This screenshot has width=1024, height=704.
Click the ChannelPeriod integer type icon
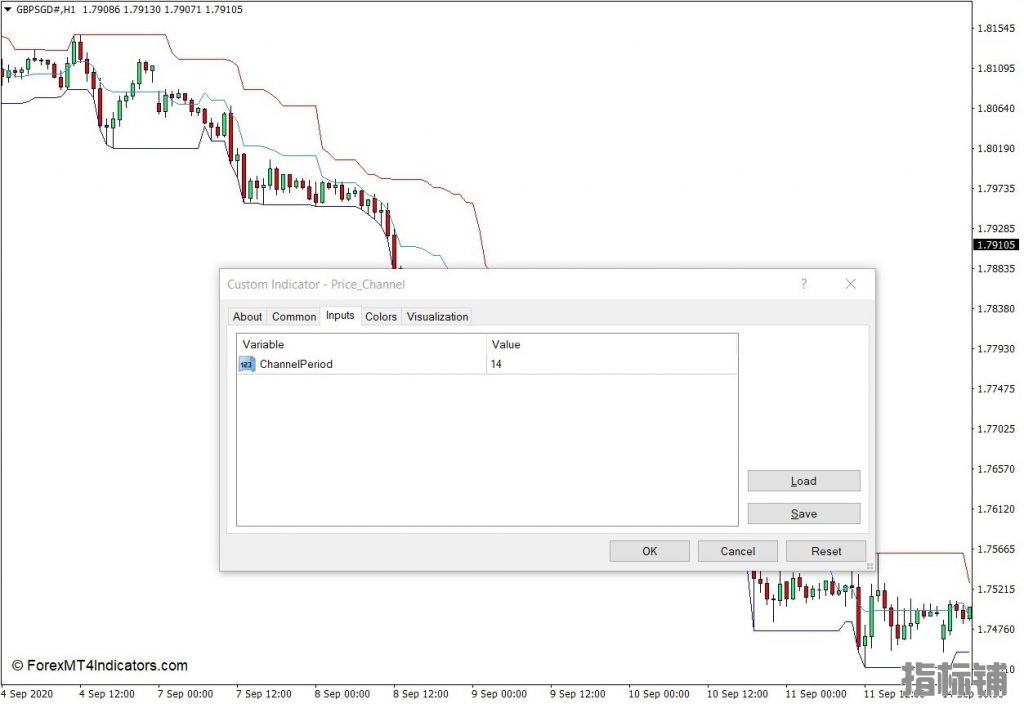point(247,364)
